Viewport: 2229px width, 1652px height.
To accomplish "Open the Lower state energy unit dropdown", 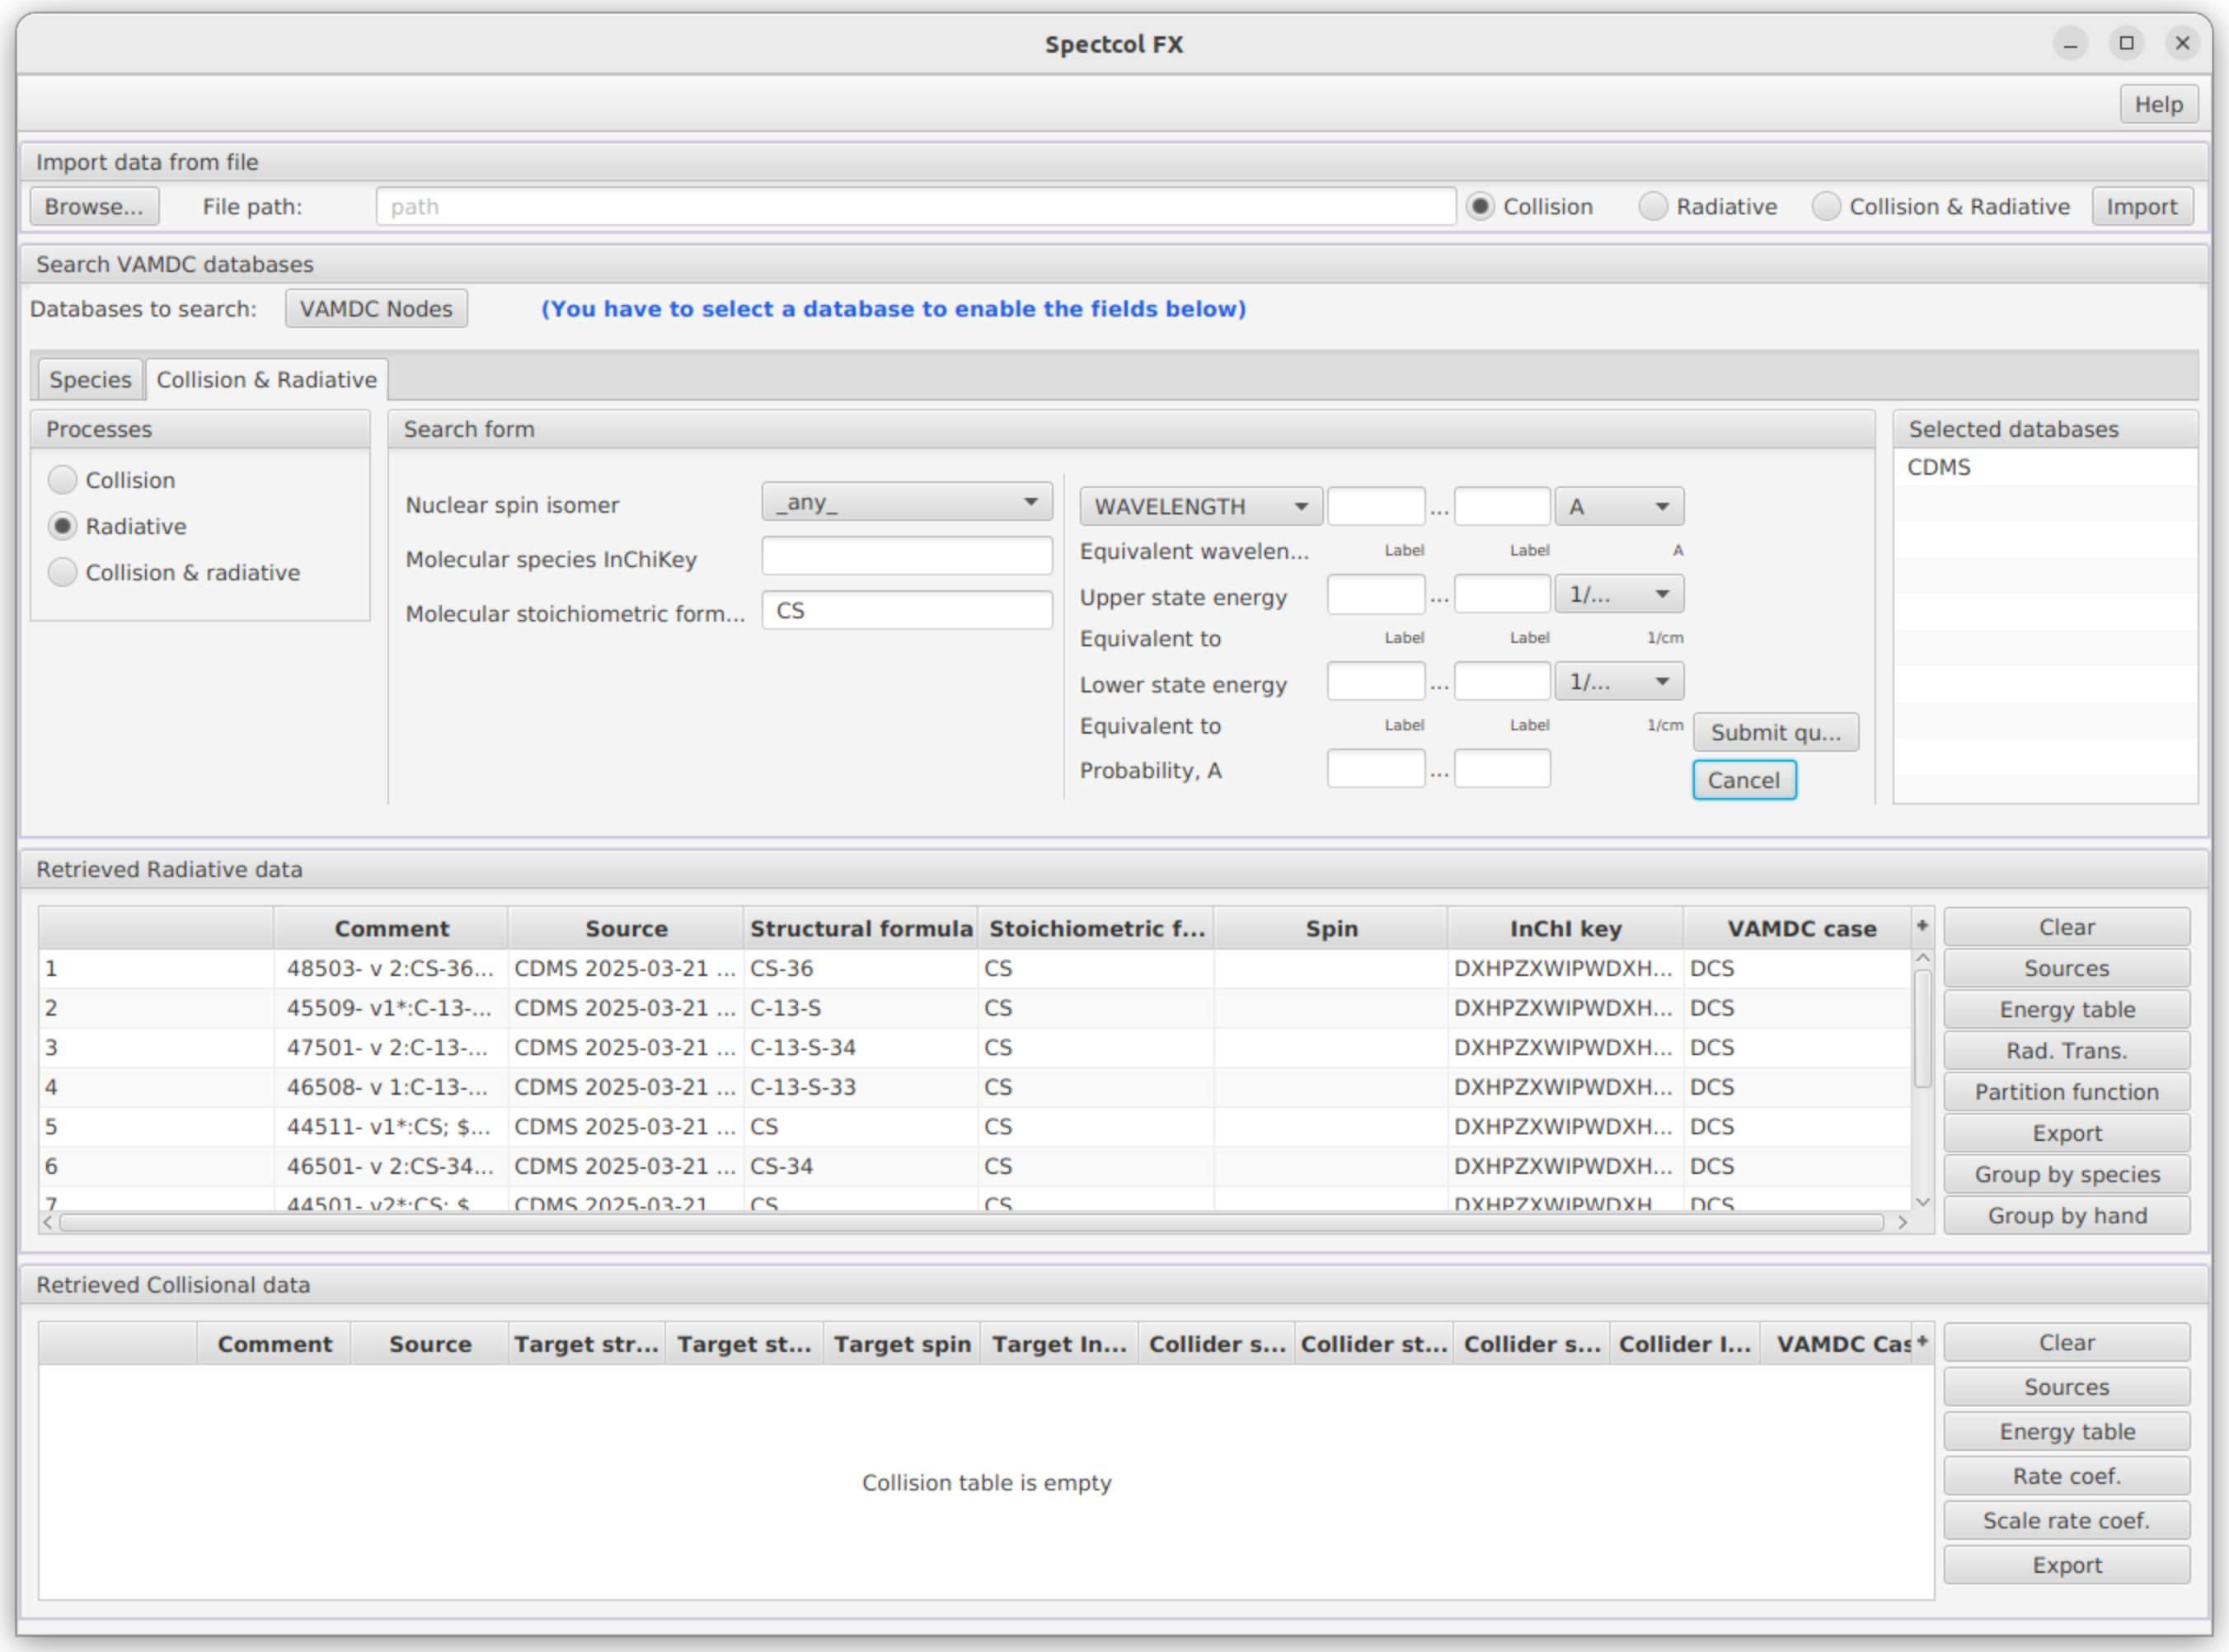I will [x=1618, y=681].
